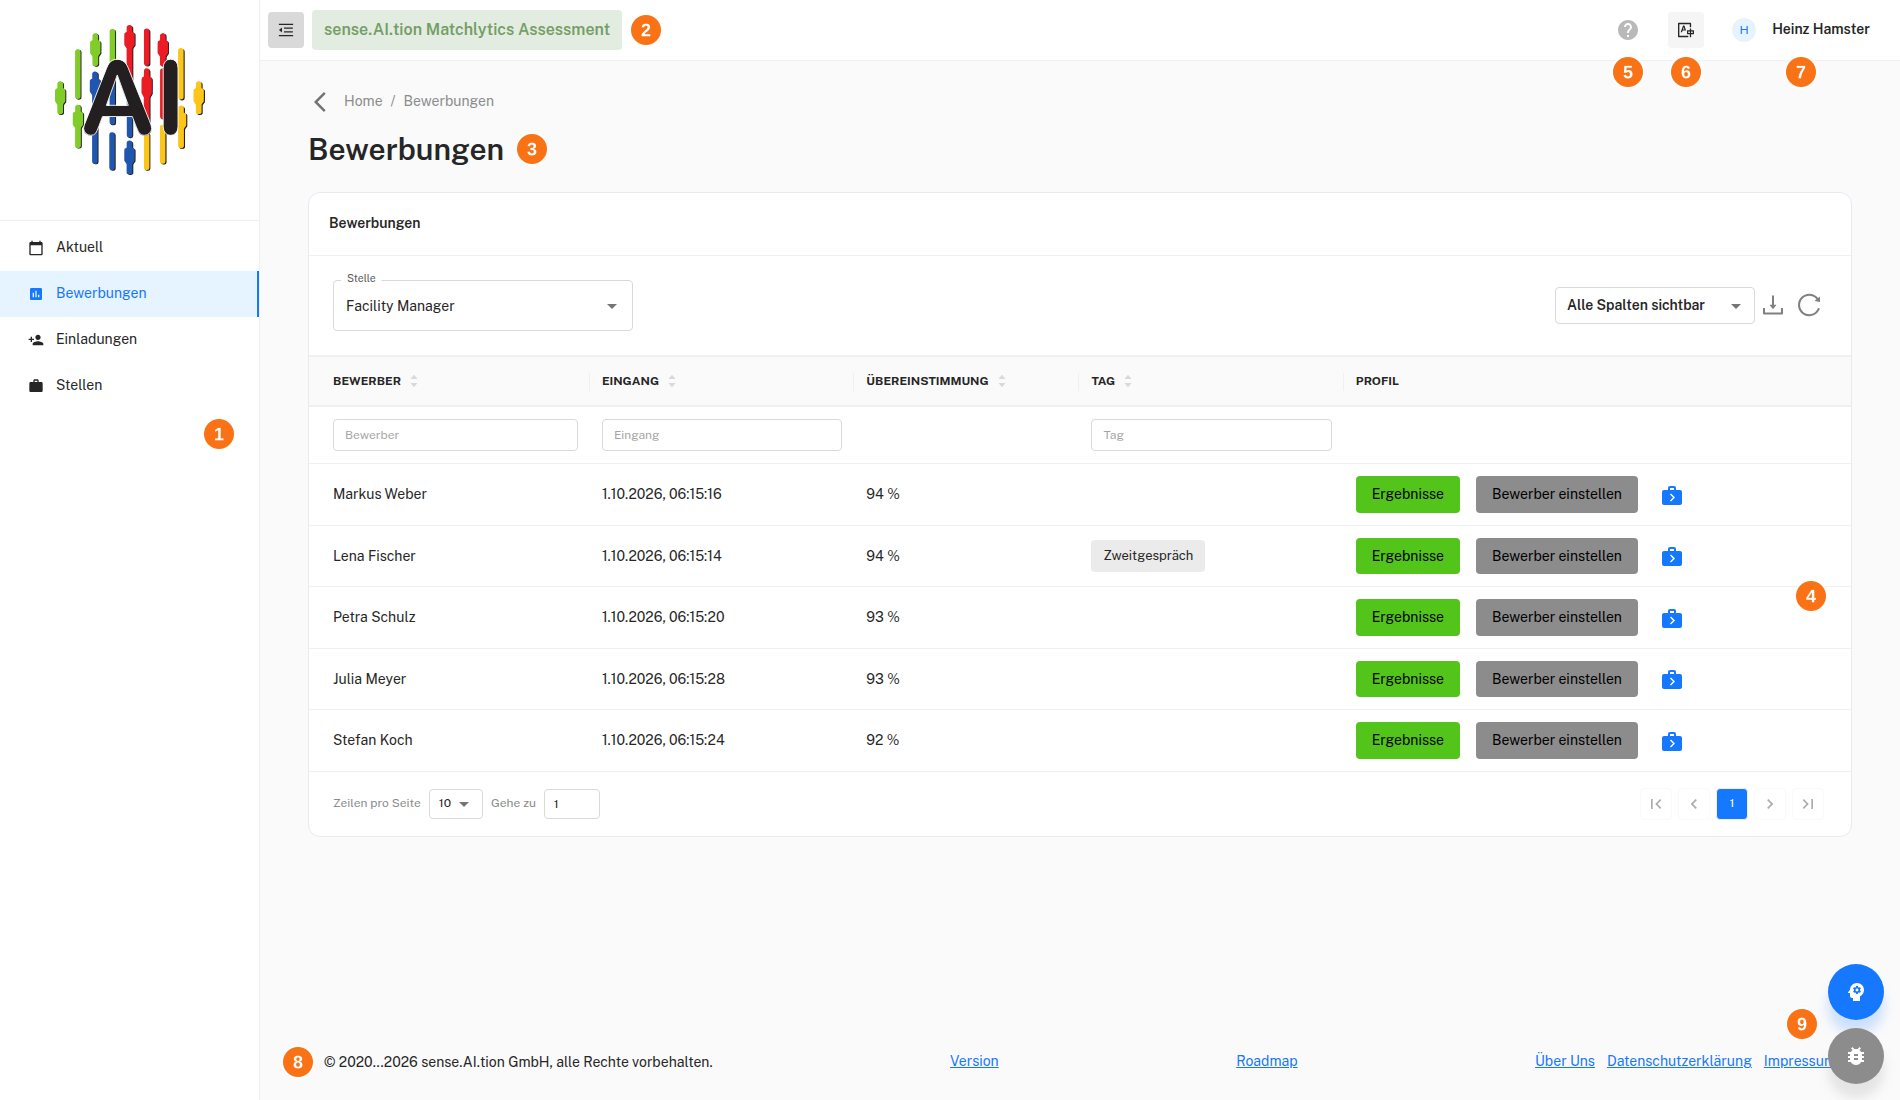Sort table by Tag column
This screenshot has width=1900, height=1100.
[x=1128, y=381]
